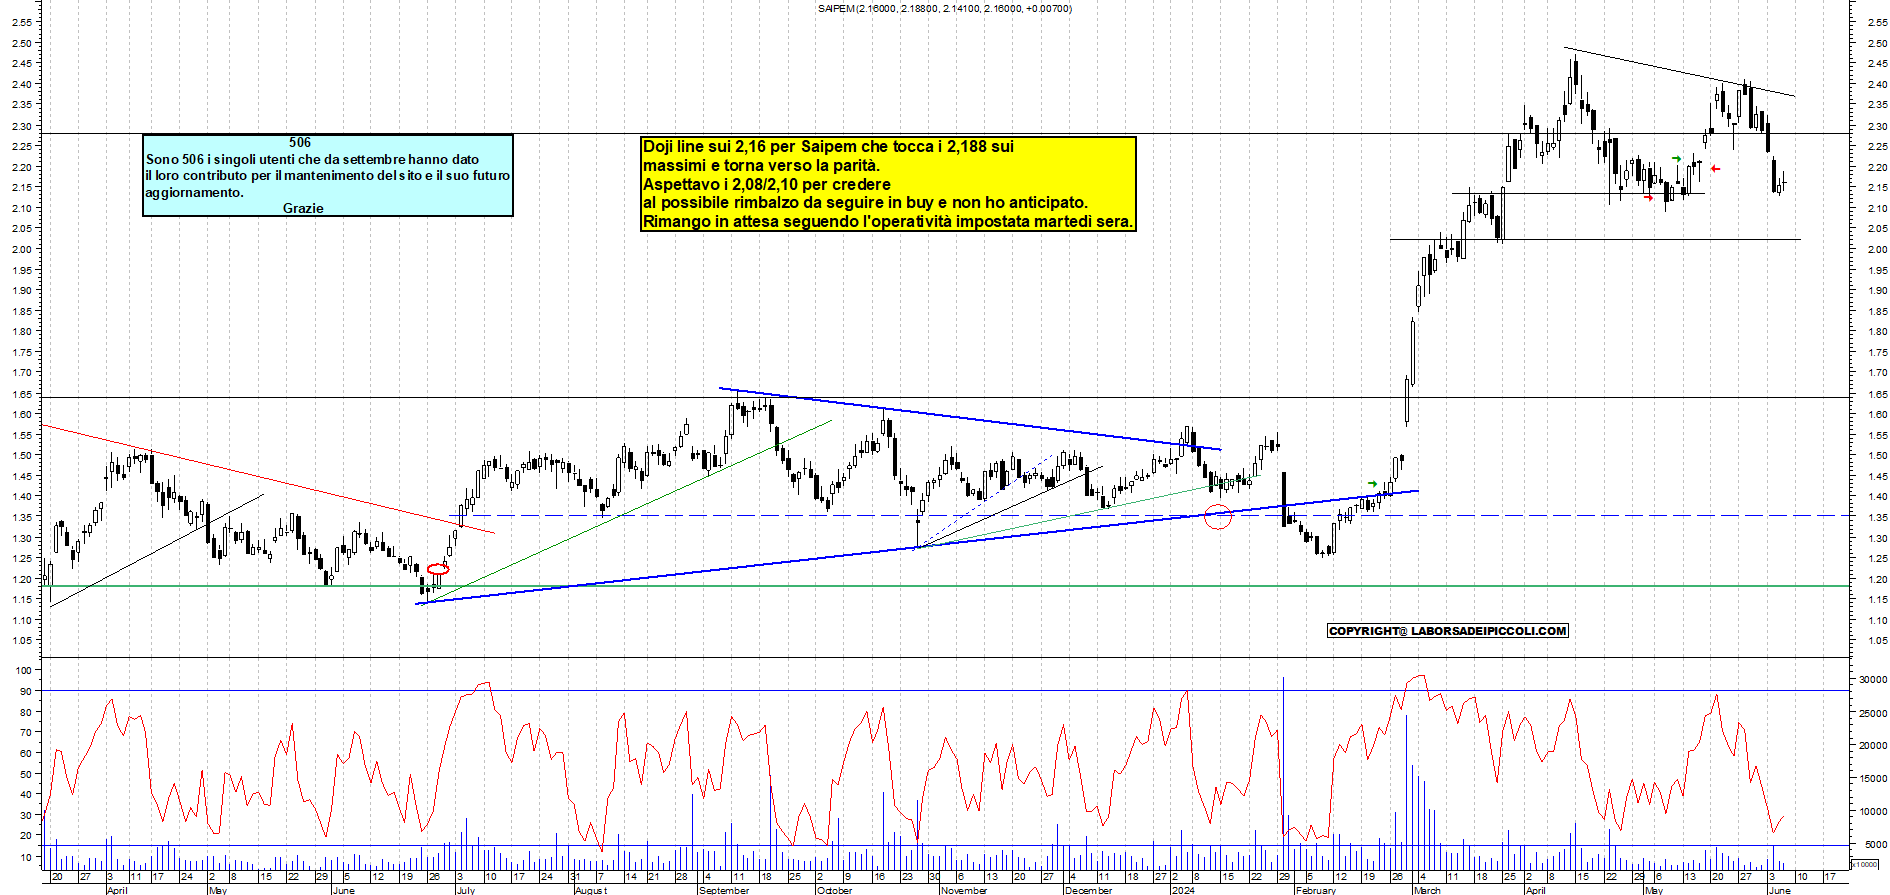This screenshot has height=895, width=1890.
Task: Click the line 'Sono 506 i singoli utenti'
Action: pyautogui.click(x=312, y=159)
